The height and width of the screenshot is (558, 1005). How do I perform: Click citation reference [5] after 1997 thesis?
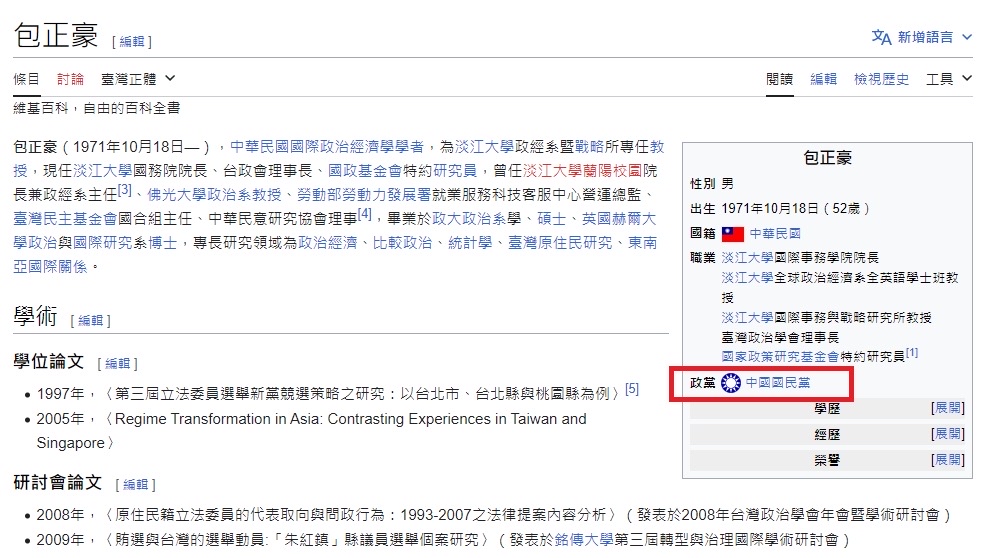coord(632,389)
